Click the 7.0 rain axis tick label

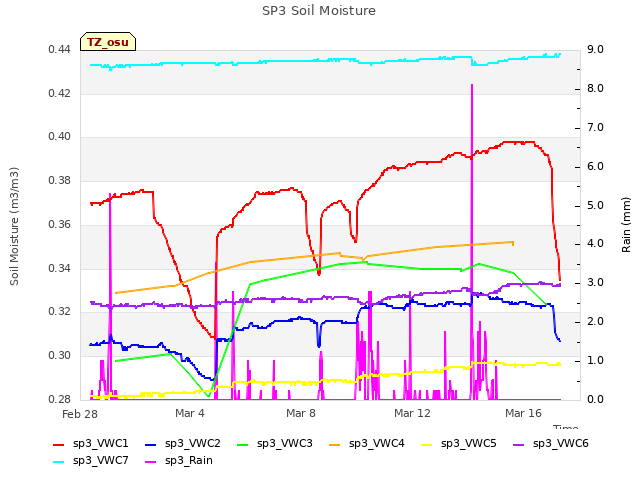[595, 127]
